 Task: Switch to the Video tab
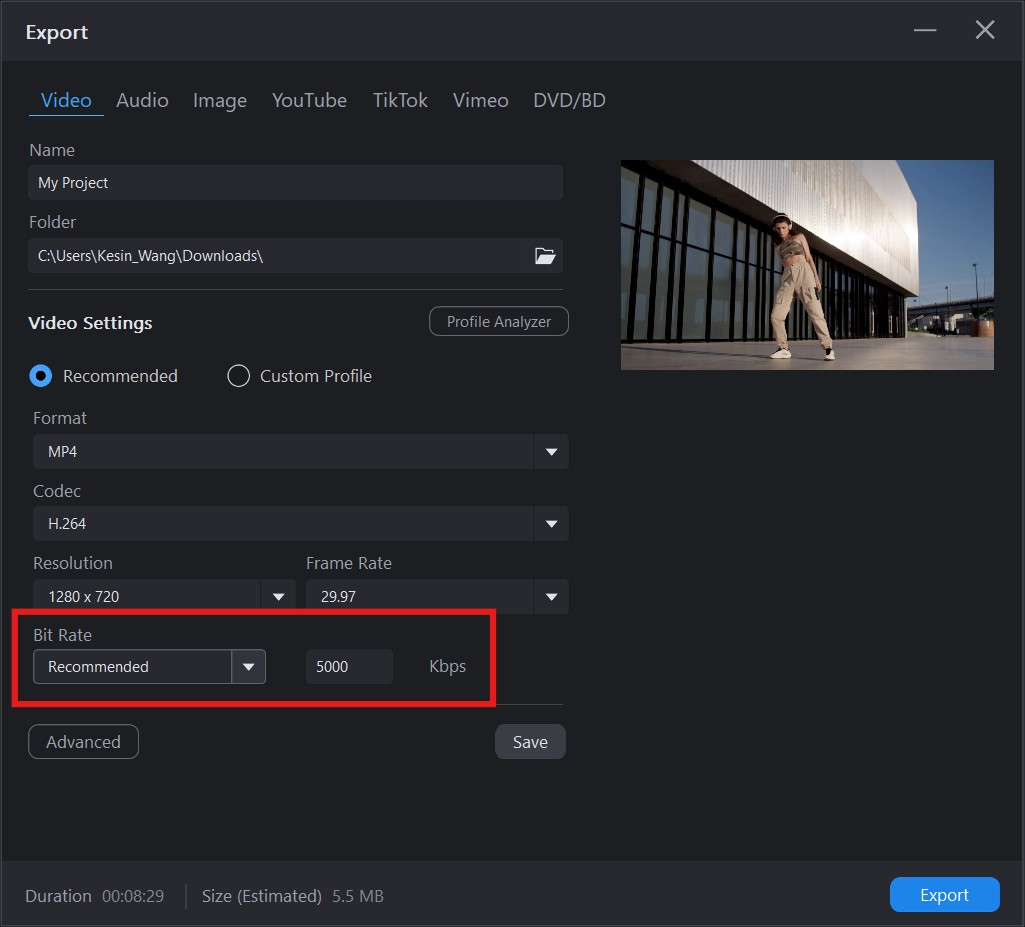pyautogui.click(x=66, y=100)
